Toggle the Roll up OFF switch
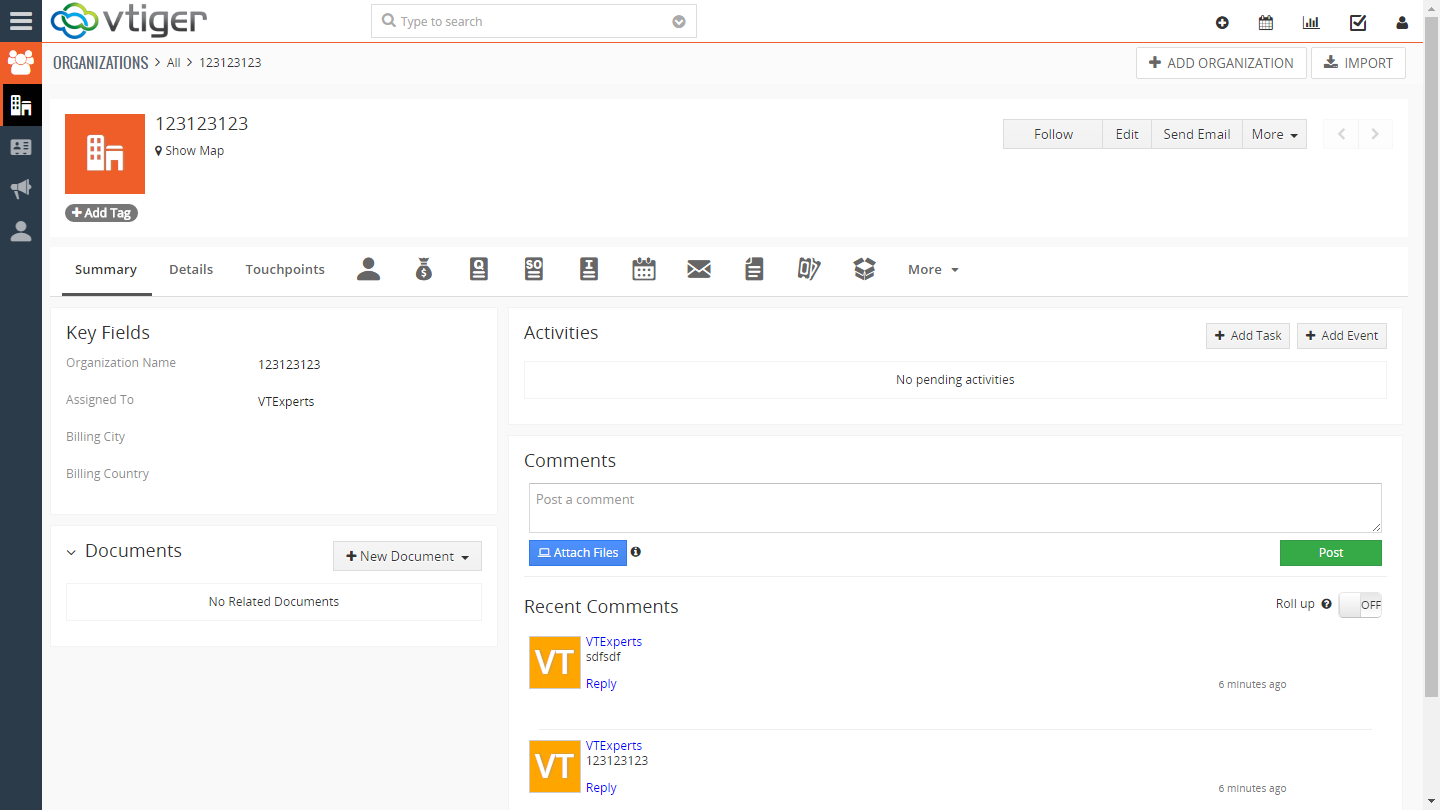This screenshot has width=1440, height=810. (x=1360, y=605)
